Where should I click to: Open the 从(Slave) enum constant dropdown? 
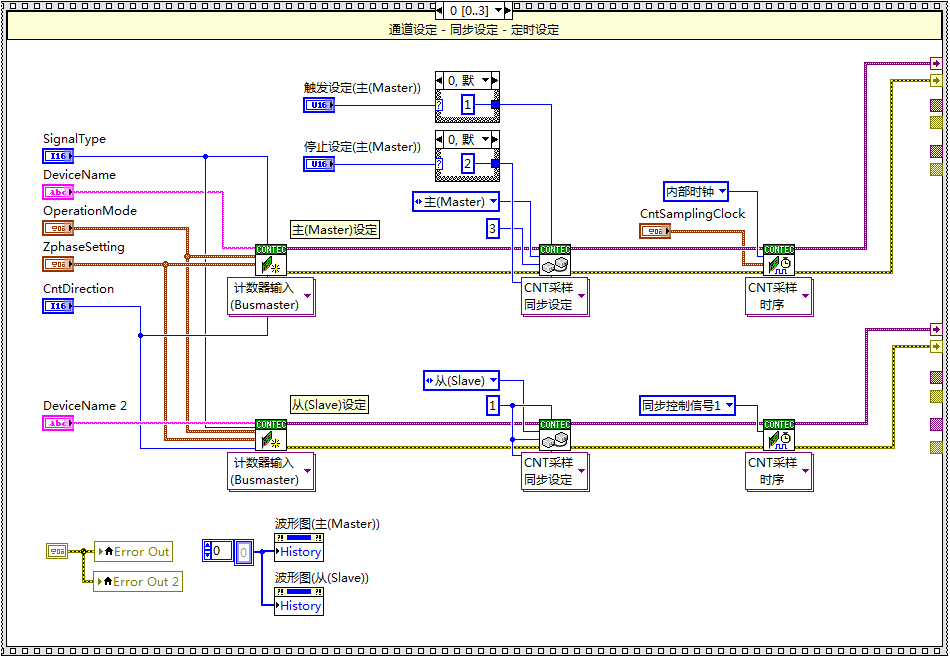490,381
